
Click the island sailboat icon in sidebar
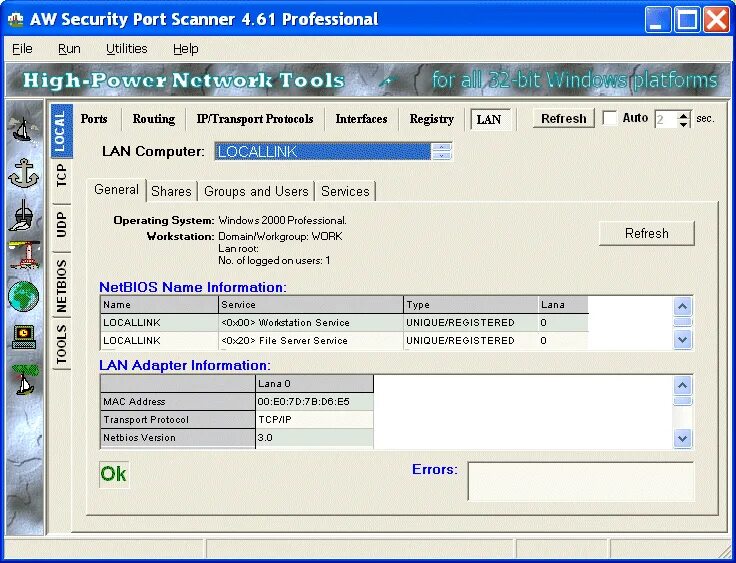point(24,378)
